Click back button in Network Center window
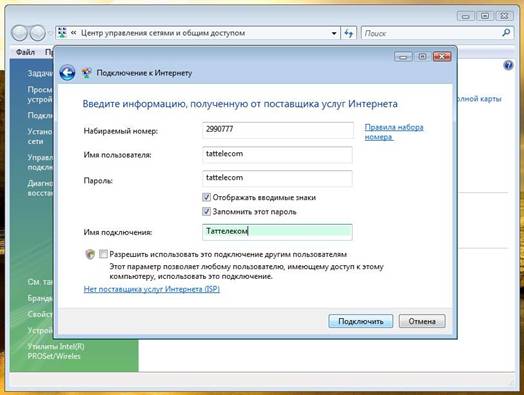Image resolution: width=524 pixels, height=395 pixels. [19, 33]
